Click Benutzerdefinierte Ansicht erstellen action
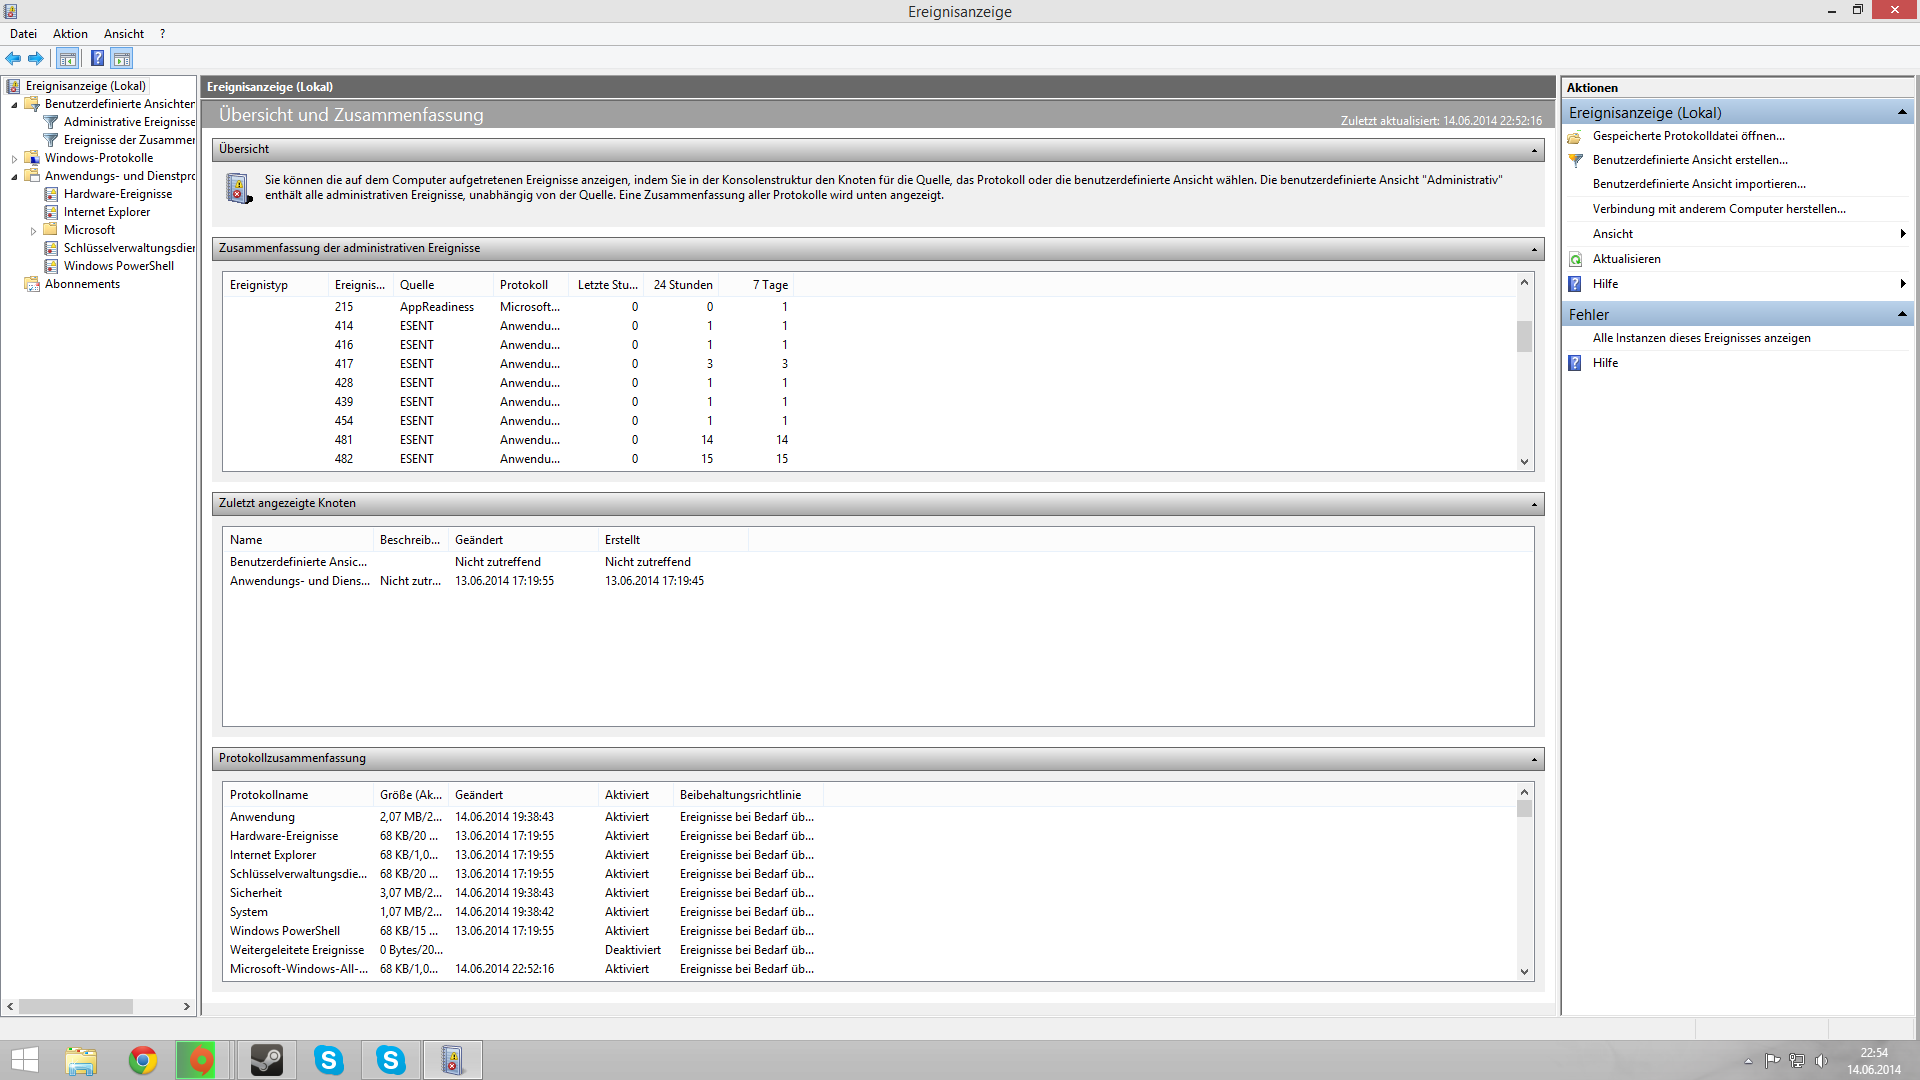 pyautogui.click(x=1689, y=160)
